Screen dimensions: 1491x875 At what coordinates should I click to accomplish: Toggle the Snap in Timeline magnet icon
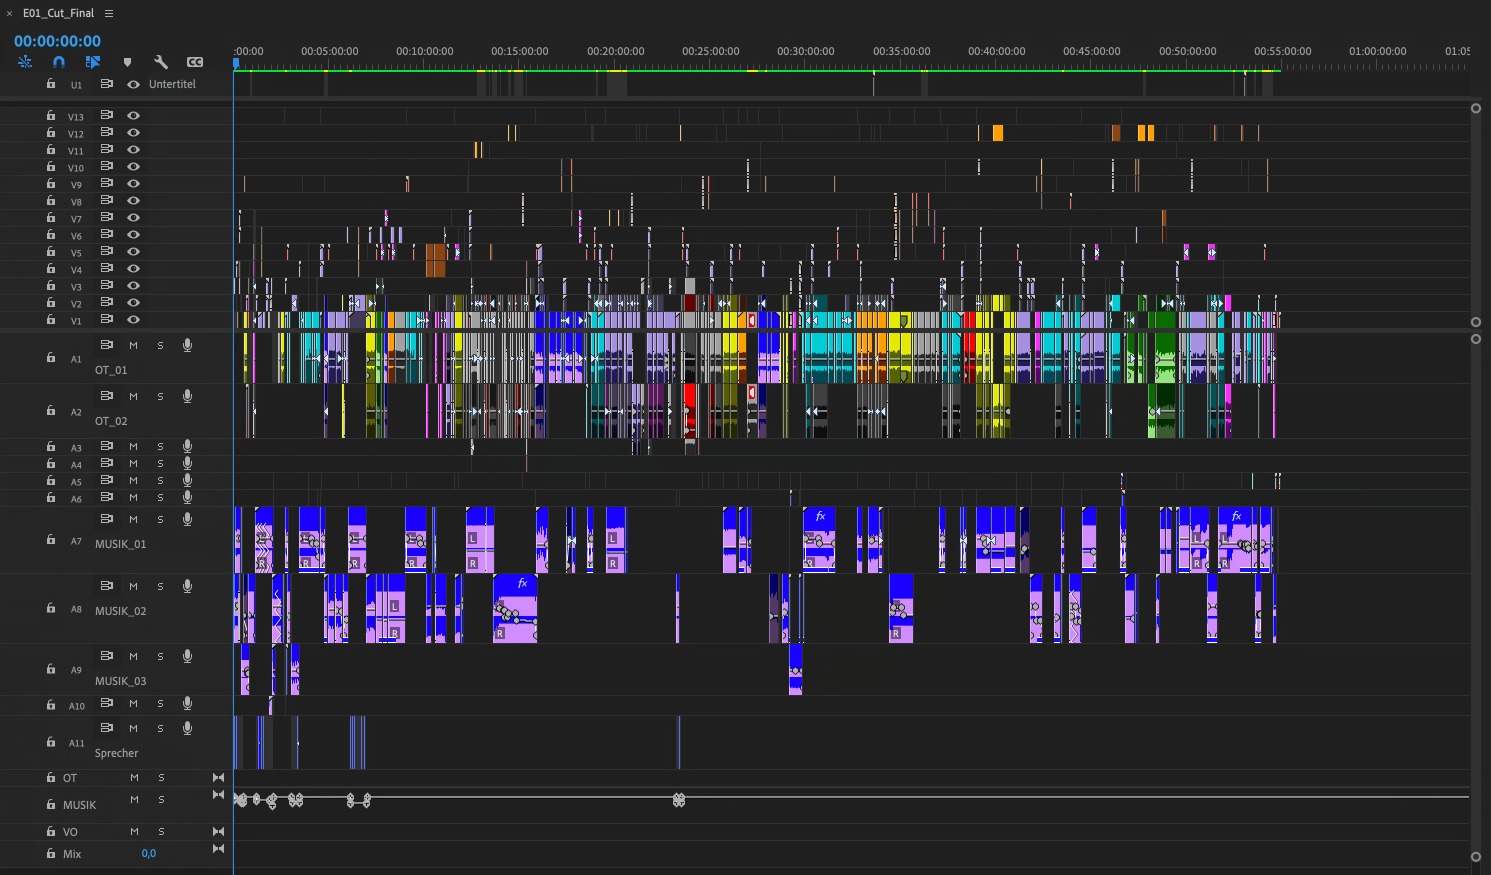(59, 62)
